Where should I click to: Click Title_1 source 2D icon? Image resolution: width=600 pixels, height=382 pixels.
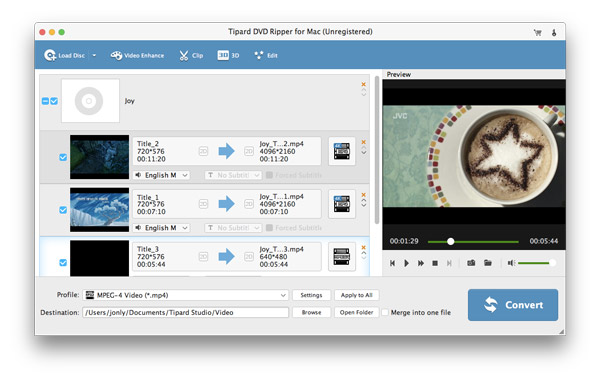[x=203, y=204]
